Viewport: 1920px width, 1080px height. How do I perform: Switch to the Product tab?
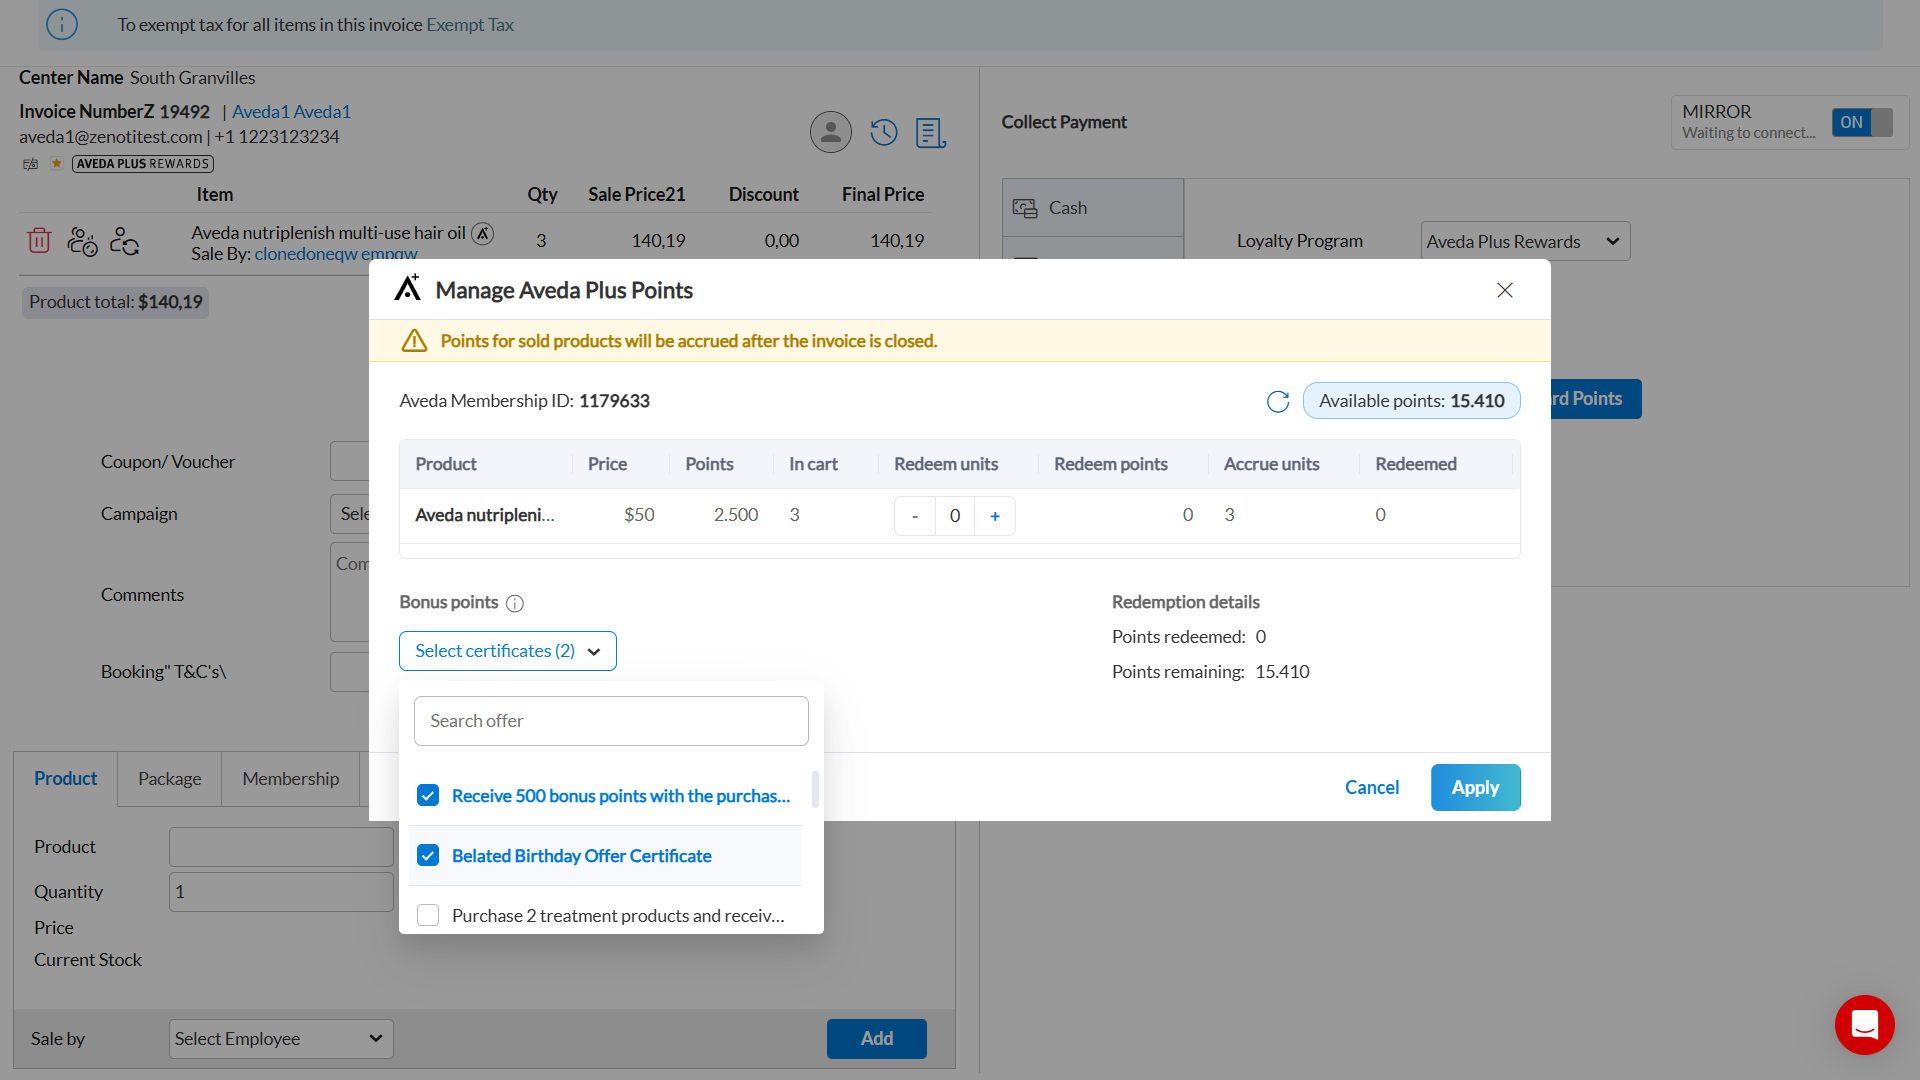pyautogui.click(x=66, y=778)
